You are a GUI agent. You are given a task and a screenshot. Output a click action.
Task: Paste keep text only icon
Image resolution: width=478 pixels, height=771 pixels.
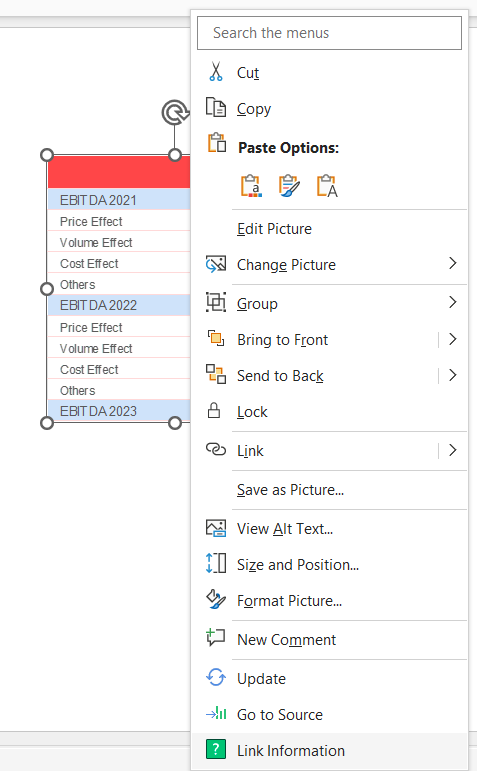pos(327,186)
